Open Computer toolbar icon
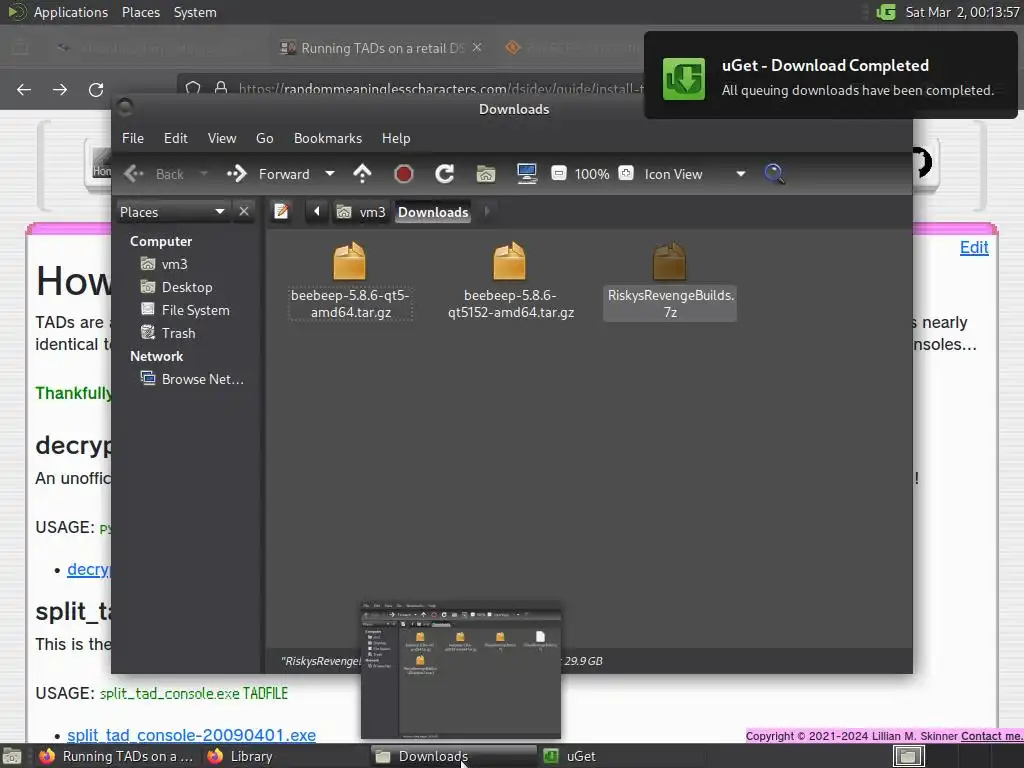The image size is (1024, 768). (x=526, y=174)
